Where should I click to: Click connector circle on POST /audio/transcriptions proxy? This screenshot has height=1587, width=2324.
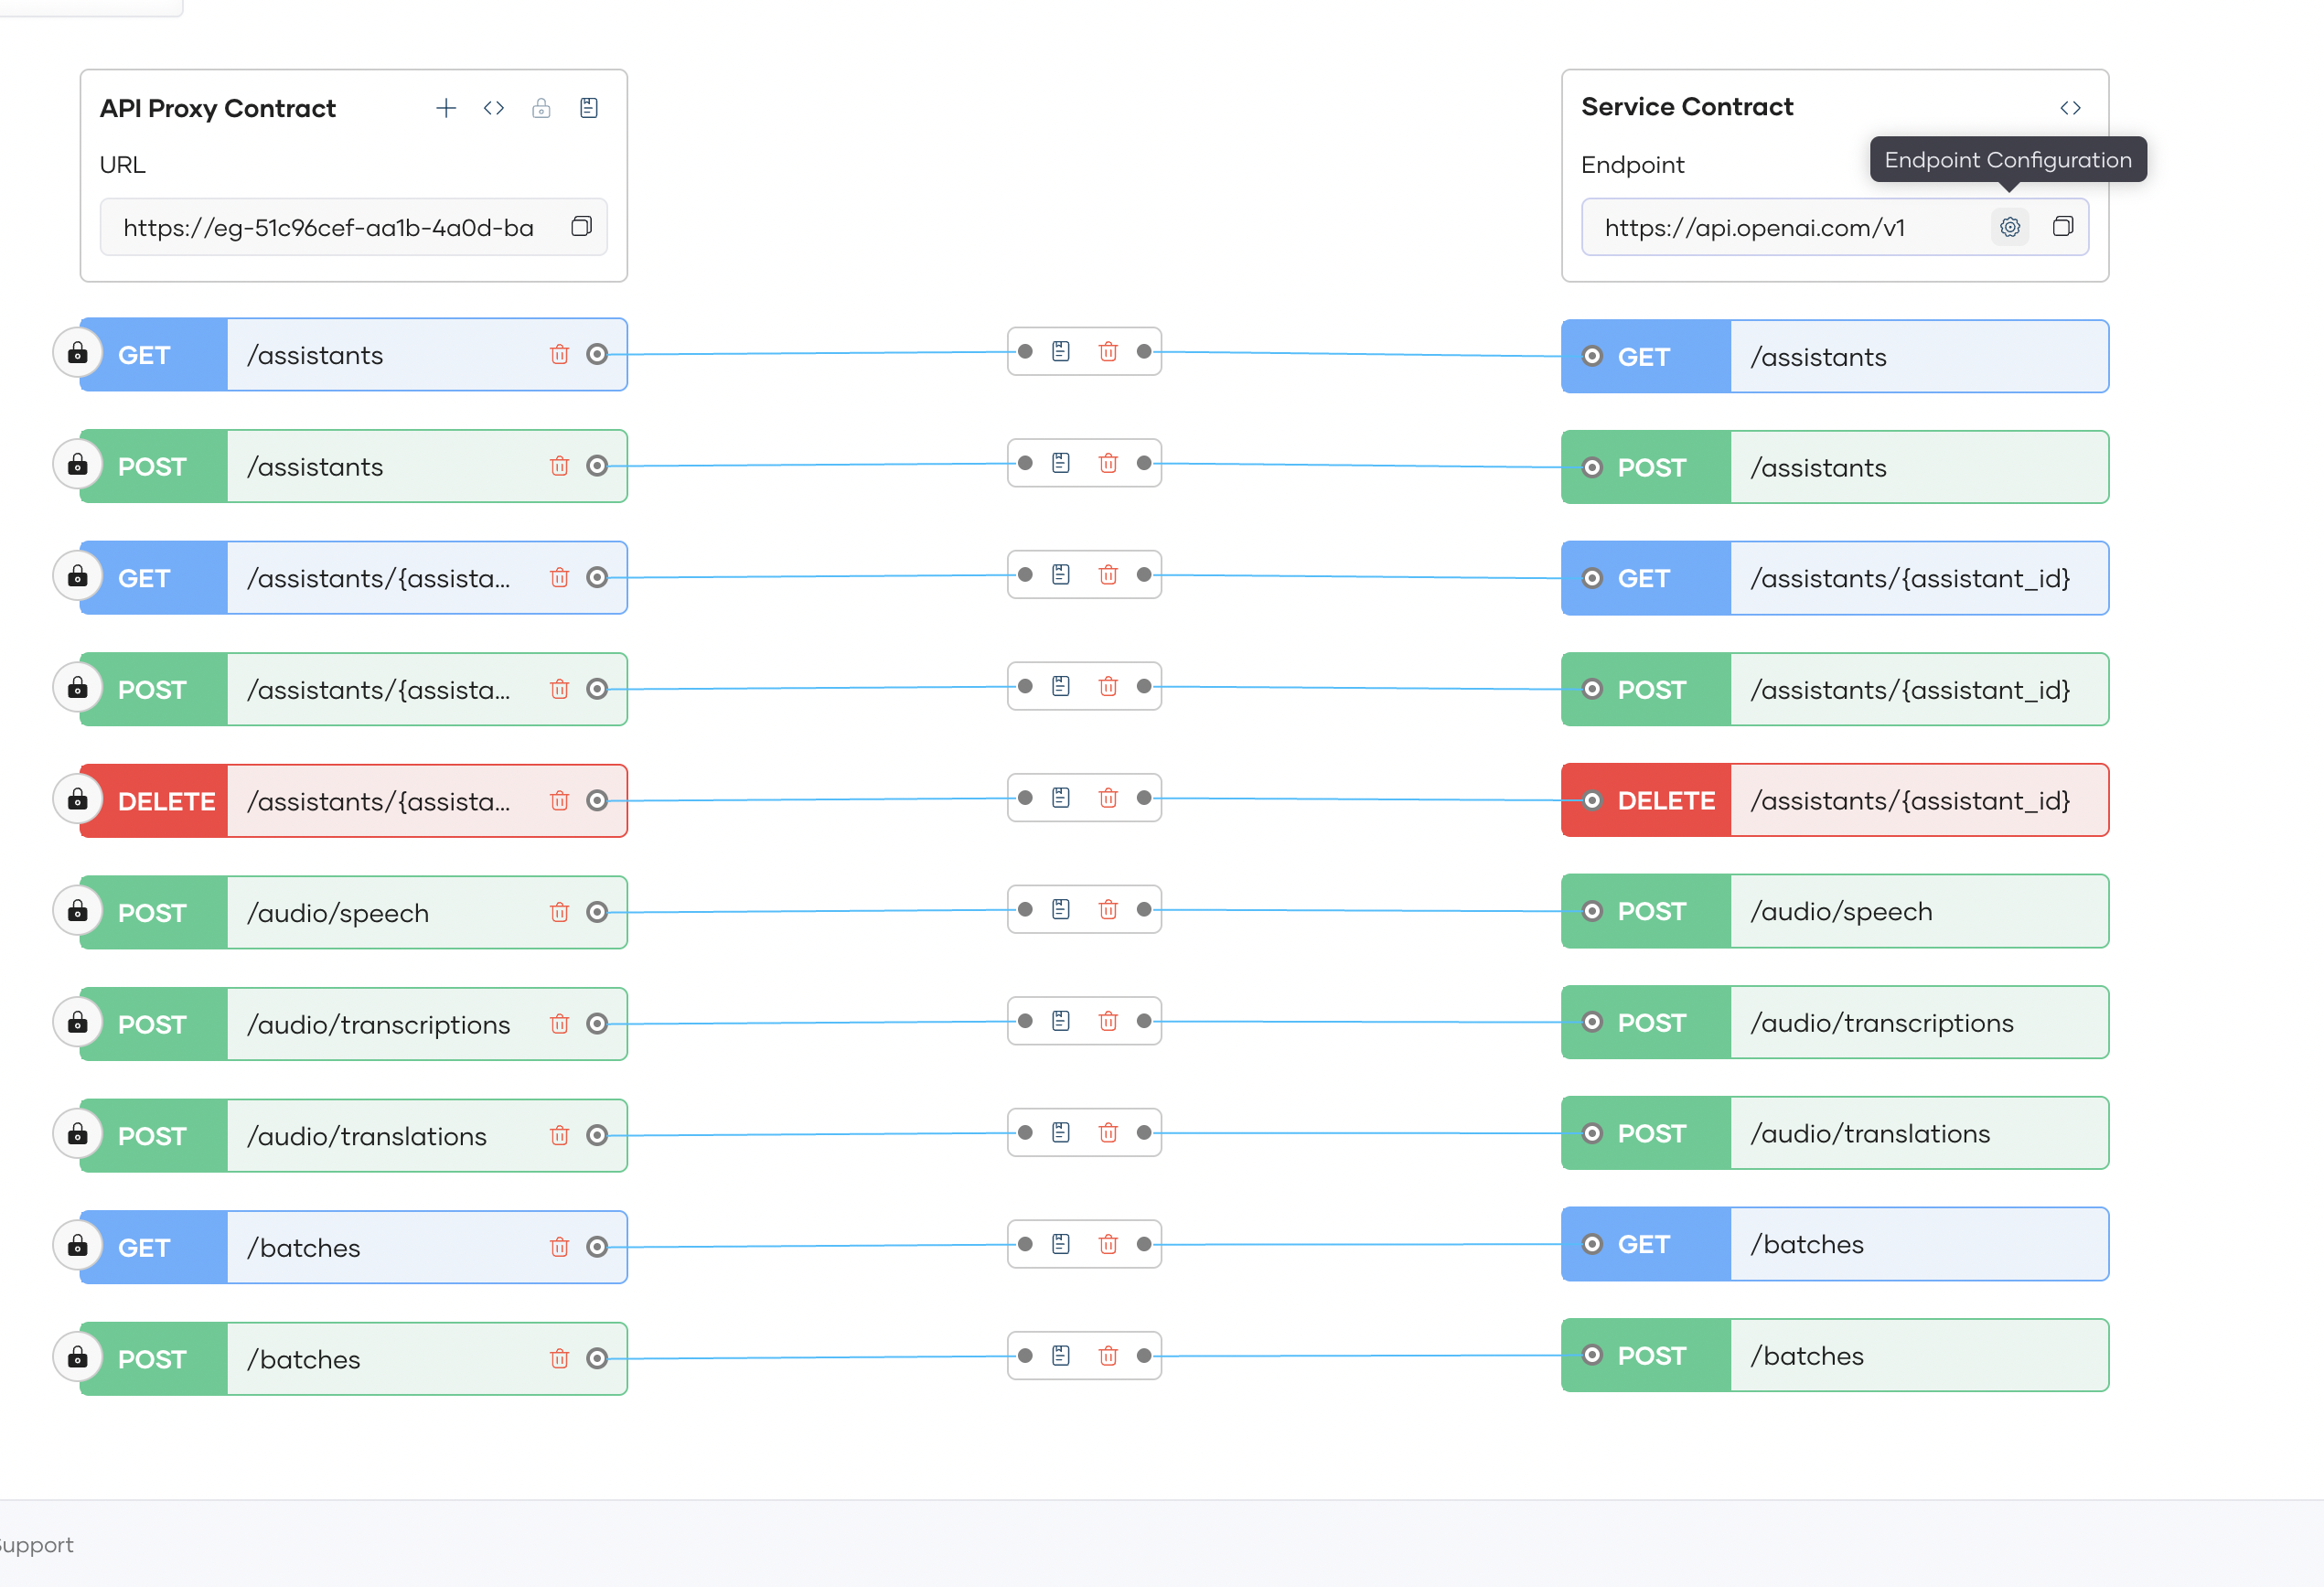(597, 1023)
